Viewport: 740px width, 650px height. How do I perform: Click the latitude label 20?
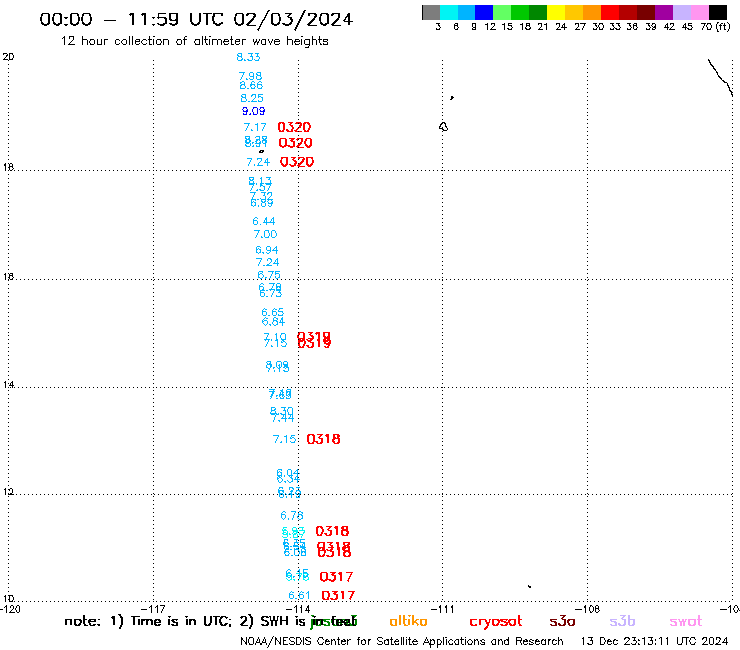click(x=8, y=57)
